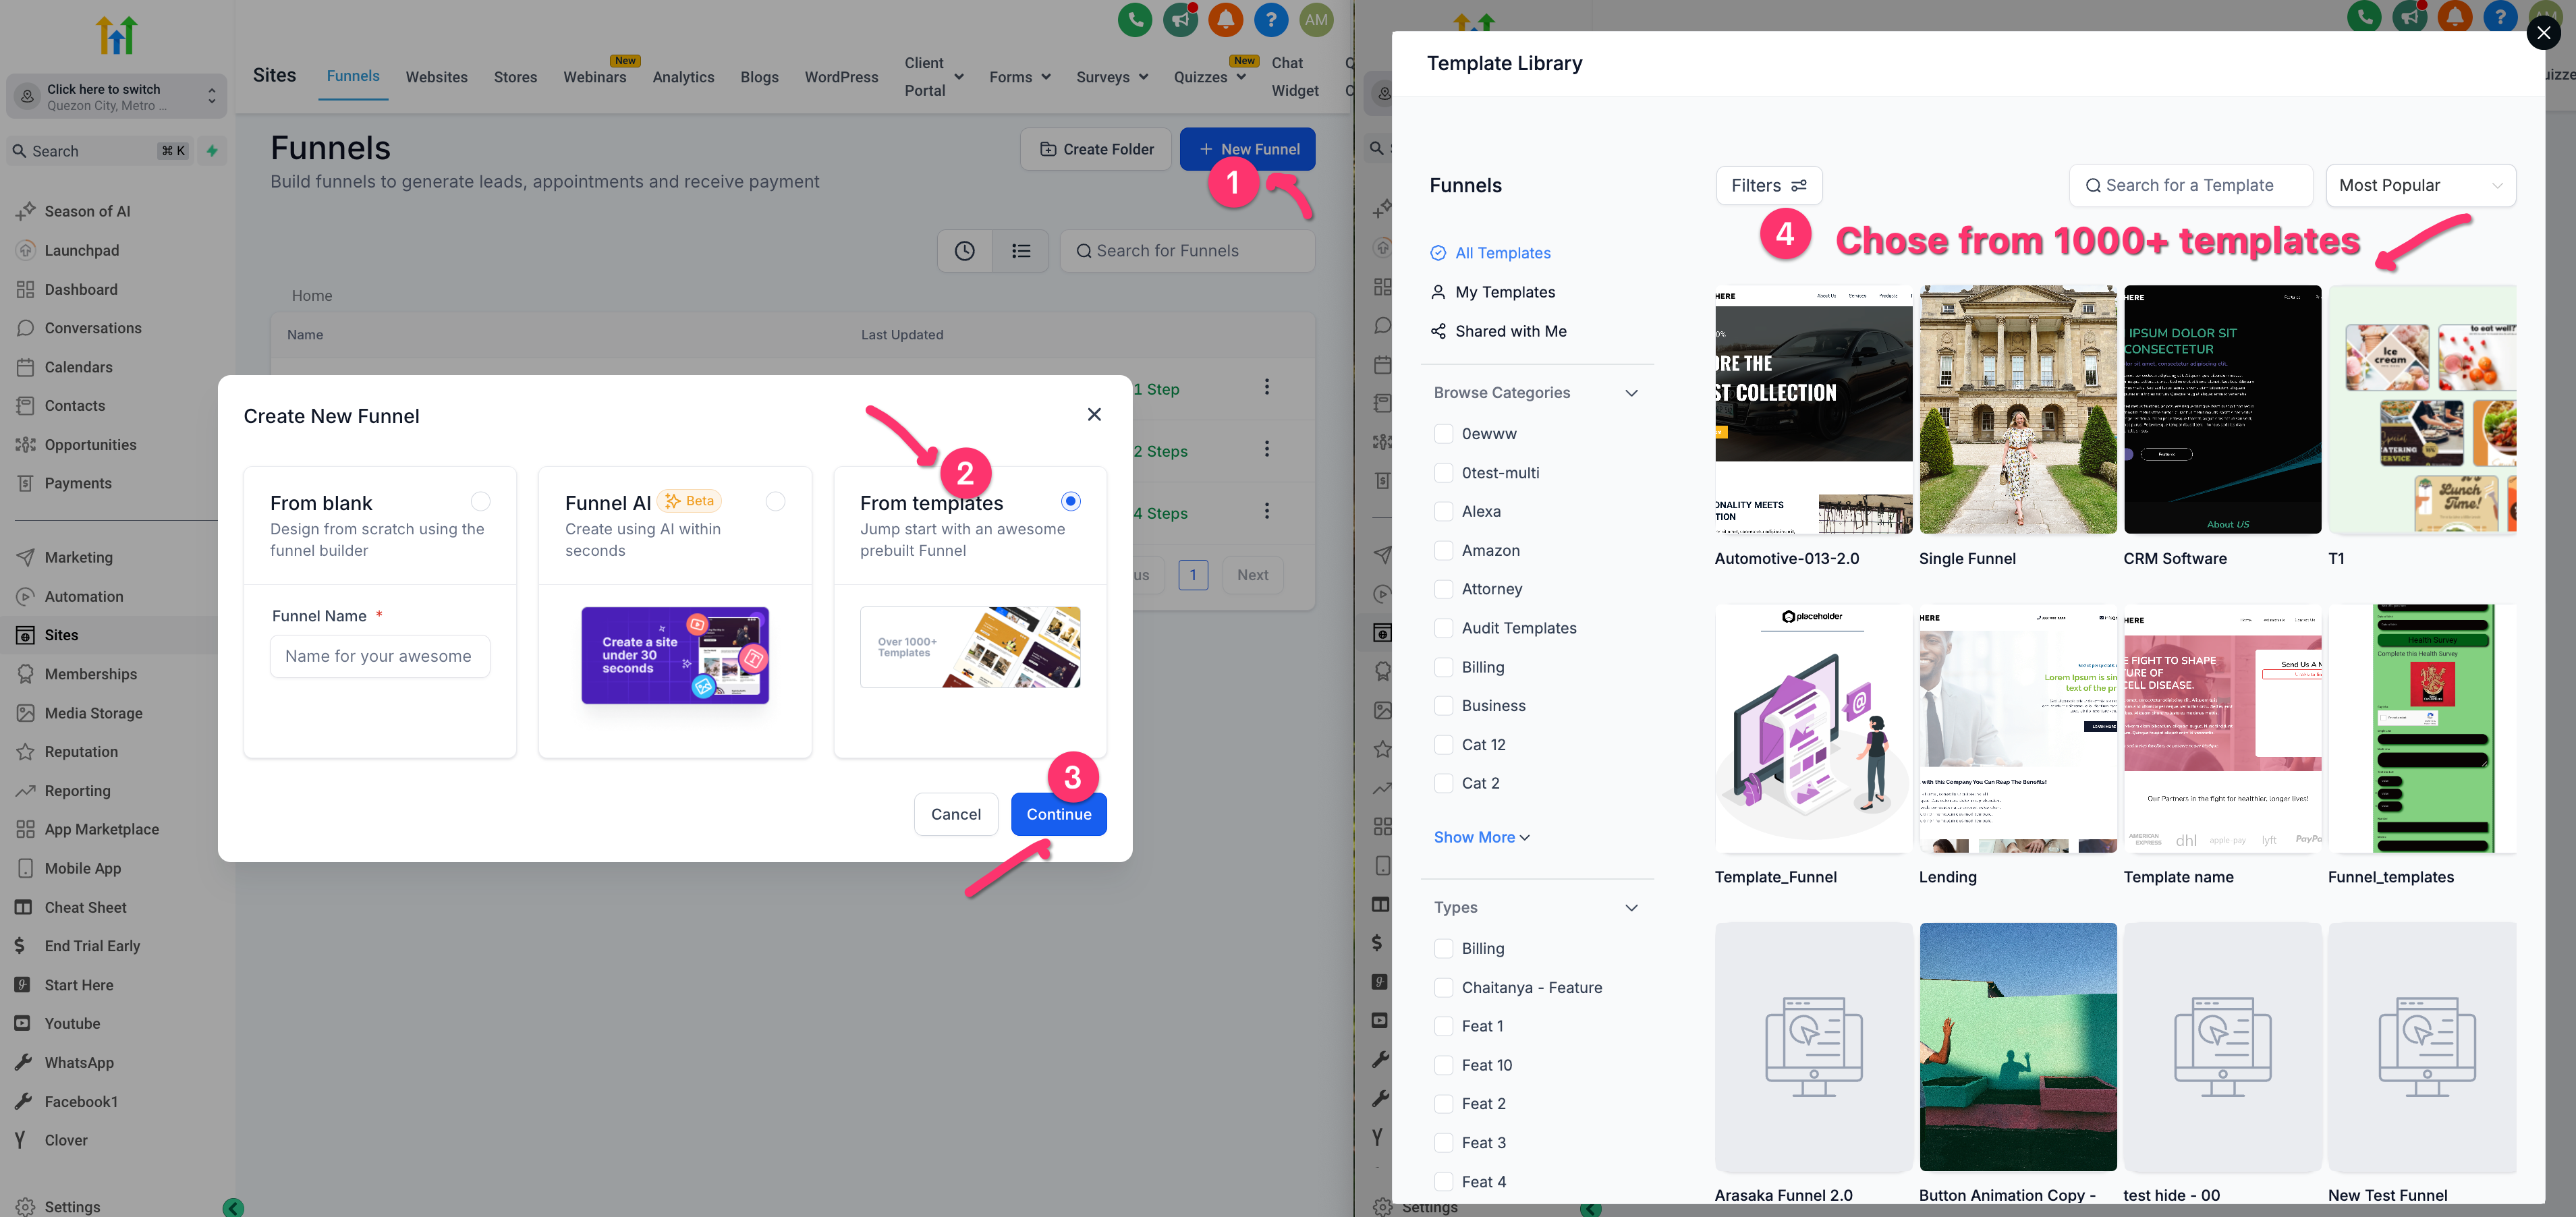Open three-dot menu for the 2 Steps funnel
Screen dimensions: 2576x1217
click(x=1266, y=449)
